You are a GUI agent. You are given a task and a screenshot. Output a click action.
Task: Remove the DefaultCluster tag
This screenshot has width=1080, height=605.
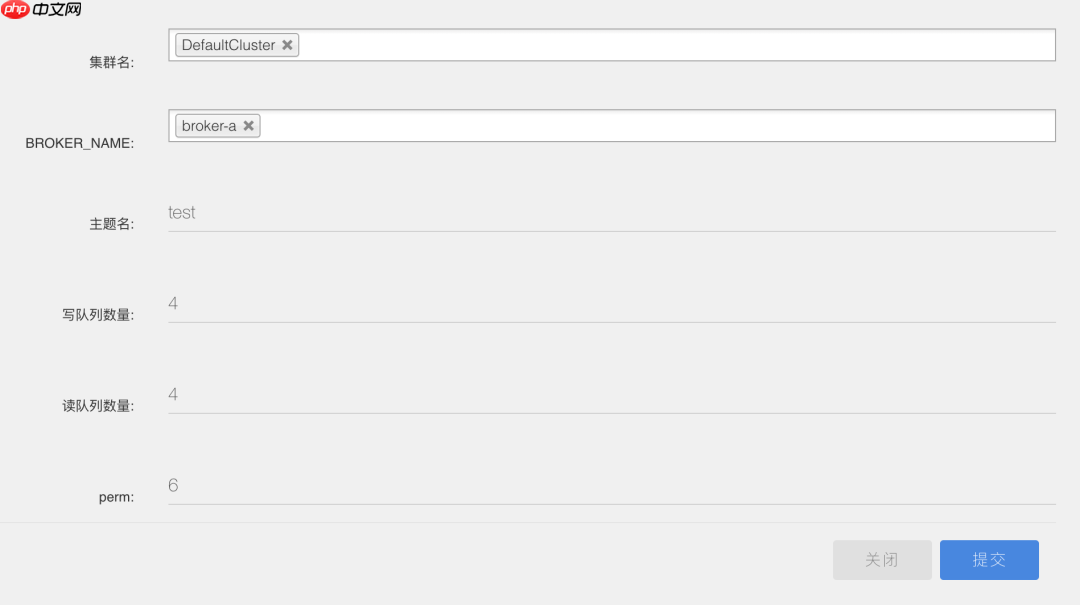tap(287, 45)
